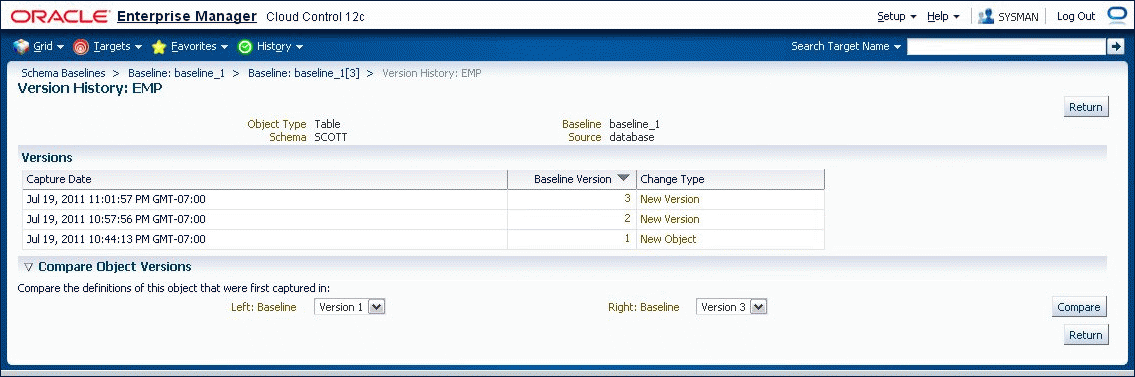
Task: Go to Baseline: baseline_1[3] breadcrumb
Action: pyautogui.click(x=304, y=73)
